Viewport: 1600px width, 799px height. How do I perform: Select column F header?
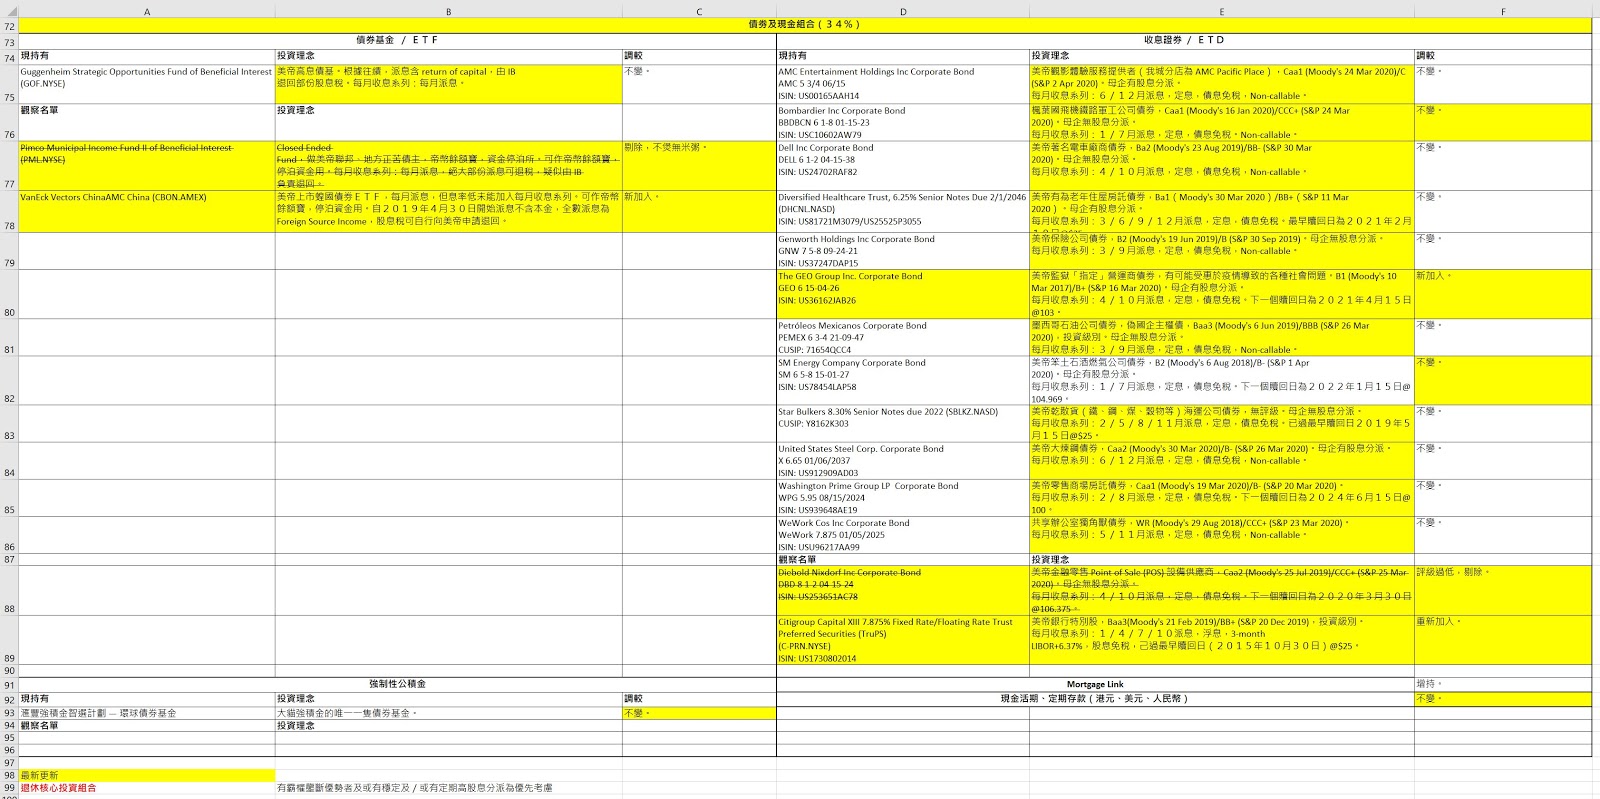(1502, 12)
